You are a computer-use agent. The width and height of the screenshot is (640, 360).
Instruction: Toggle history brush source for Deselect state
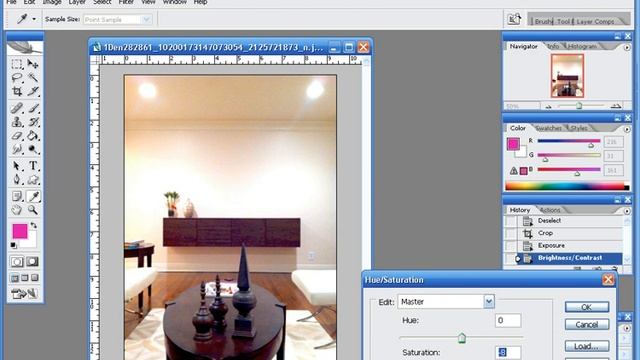pos(511,221)
